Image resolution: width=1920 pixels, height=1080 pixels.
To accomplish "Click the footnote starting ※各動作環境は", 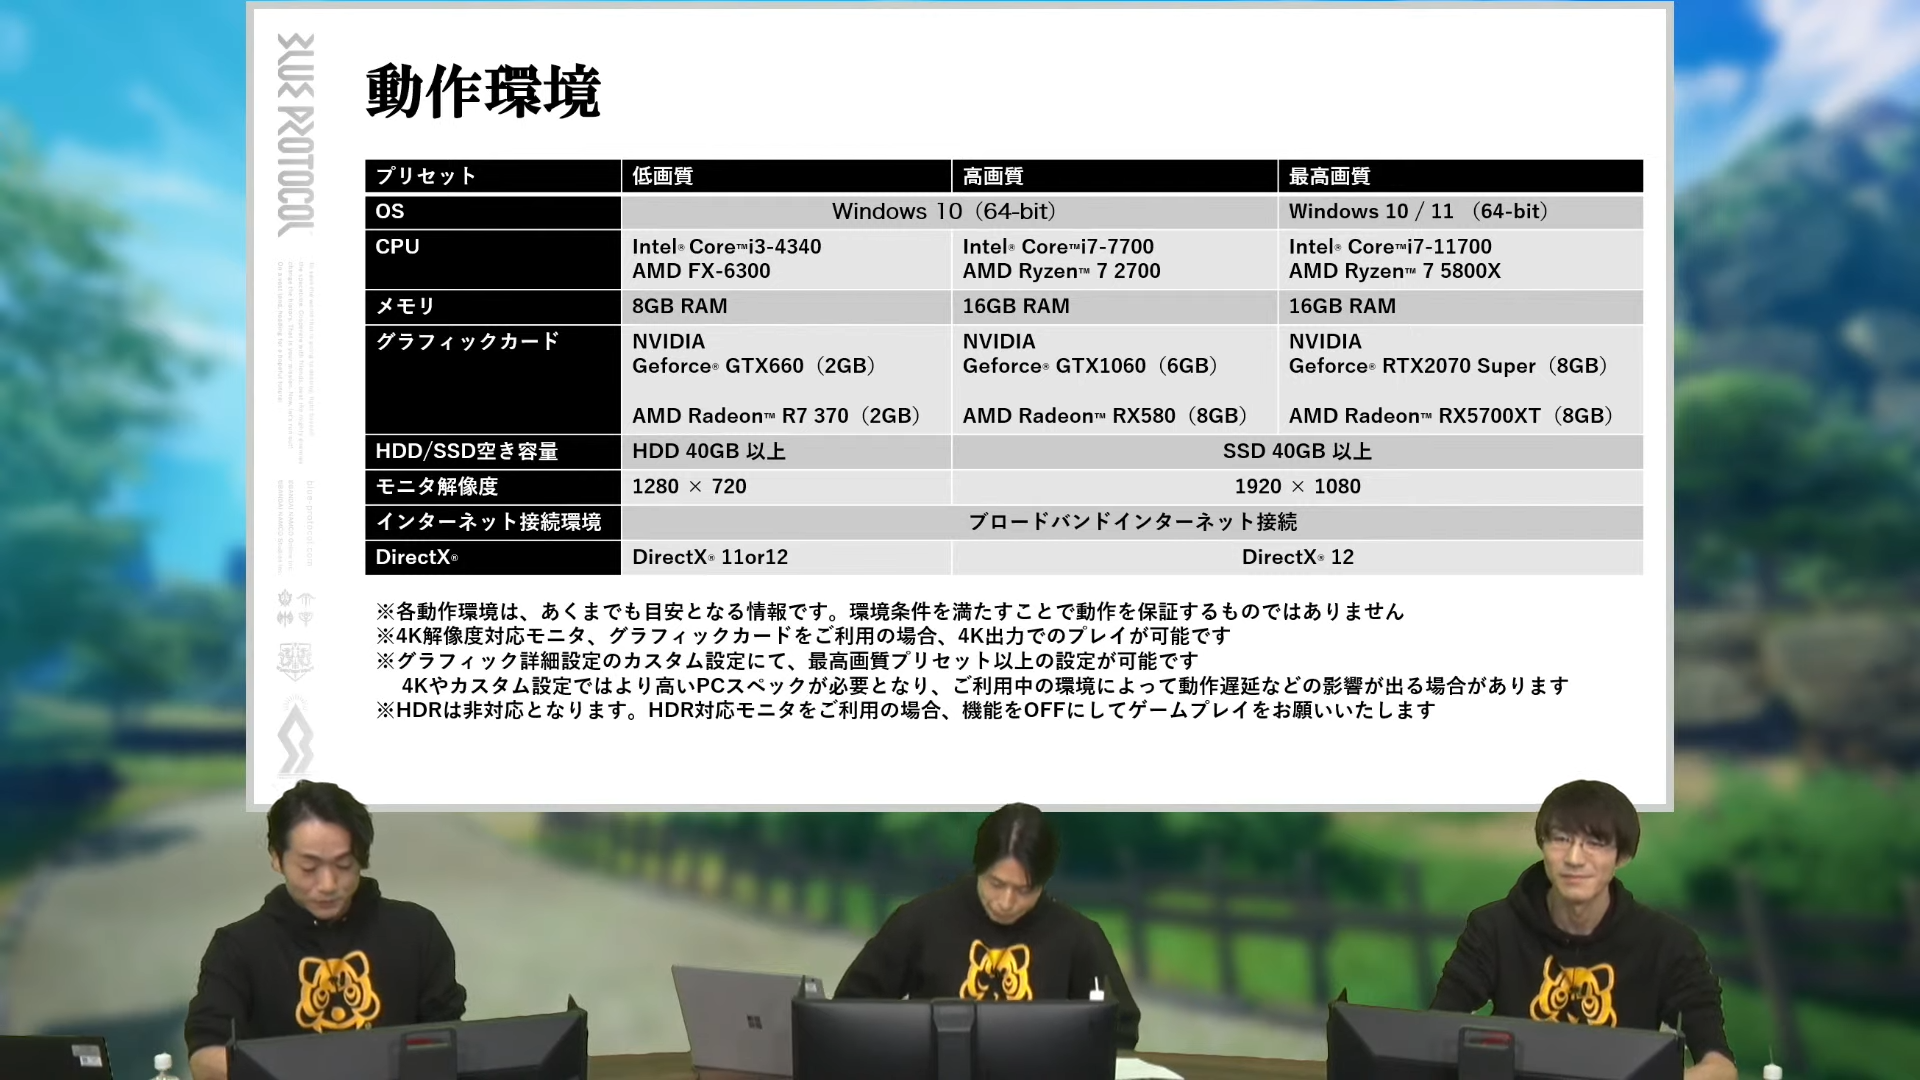I will coord(890,611).
